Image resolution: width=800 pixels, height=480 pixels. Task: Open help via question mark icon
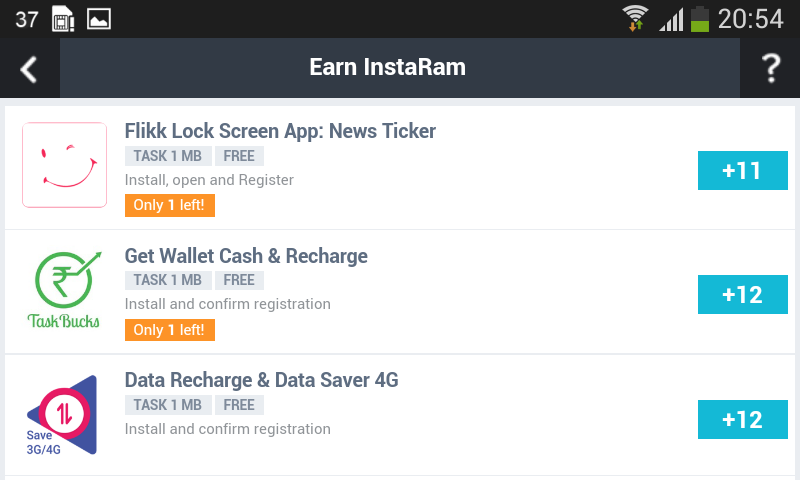(x=770, y=69)
